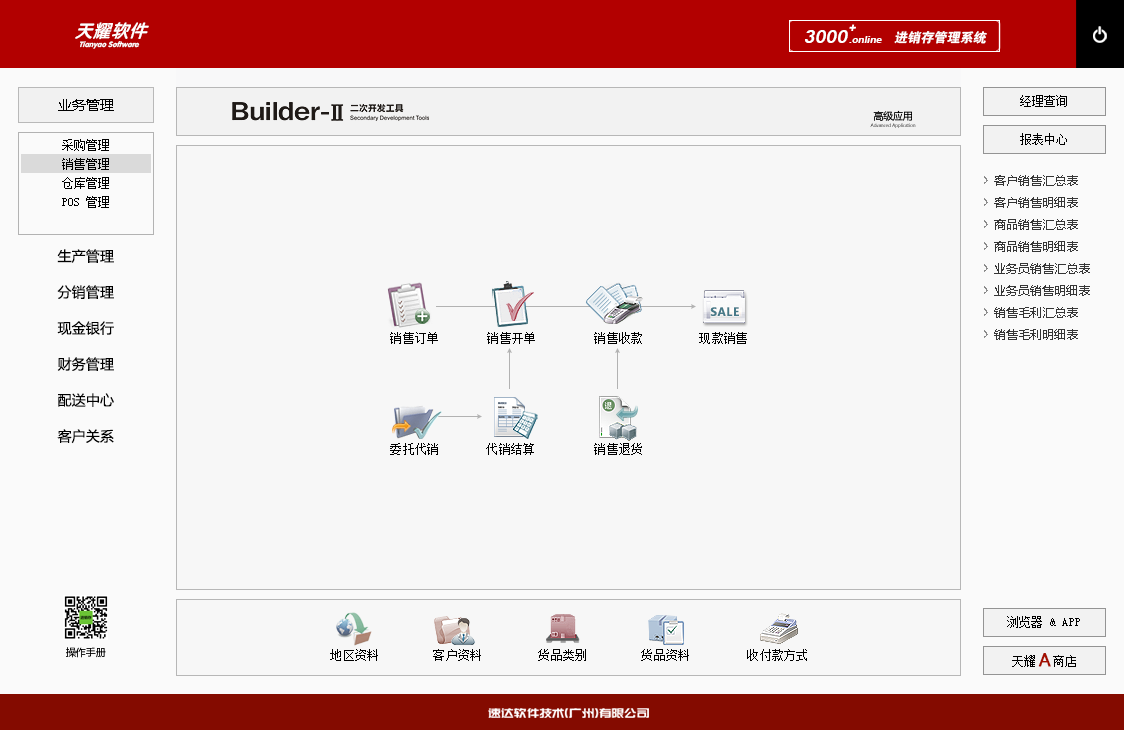Click the 操作手册 QR code
This screenshot has height=730, width=1124.
tap(86, 618)
